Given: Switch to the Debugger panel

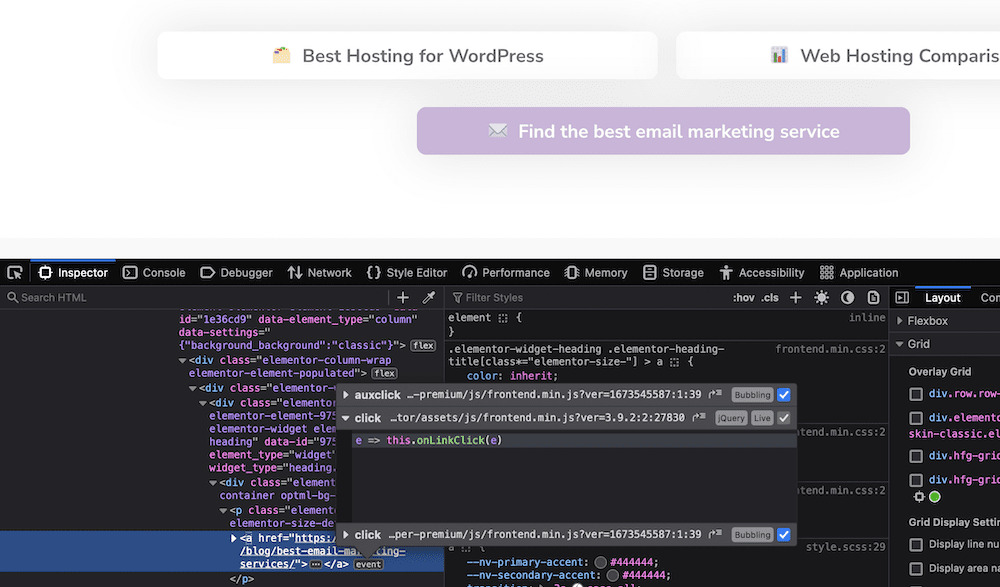Looking at the screenshot, I should [236, 272].
